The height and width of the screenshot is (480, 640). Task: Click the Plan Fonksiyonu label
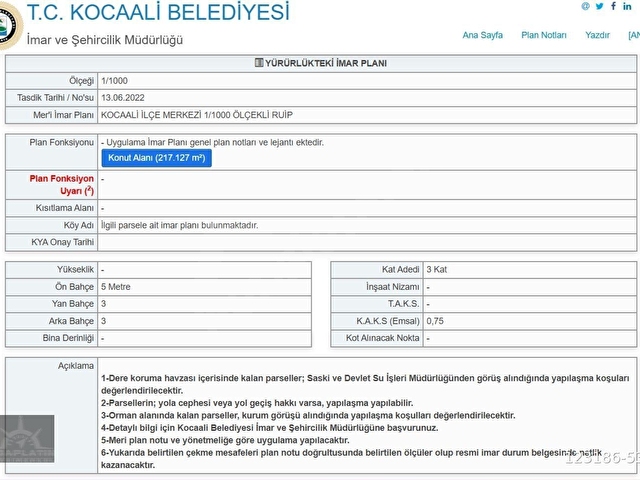tap(61, 142)
